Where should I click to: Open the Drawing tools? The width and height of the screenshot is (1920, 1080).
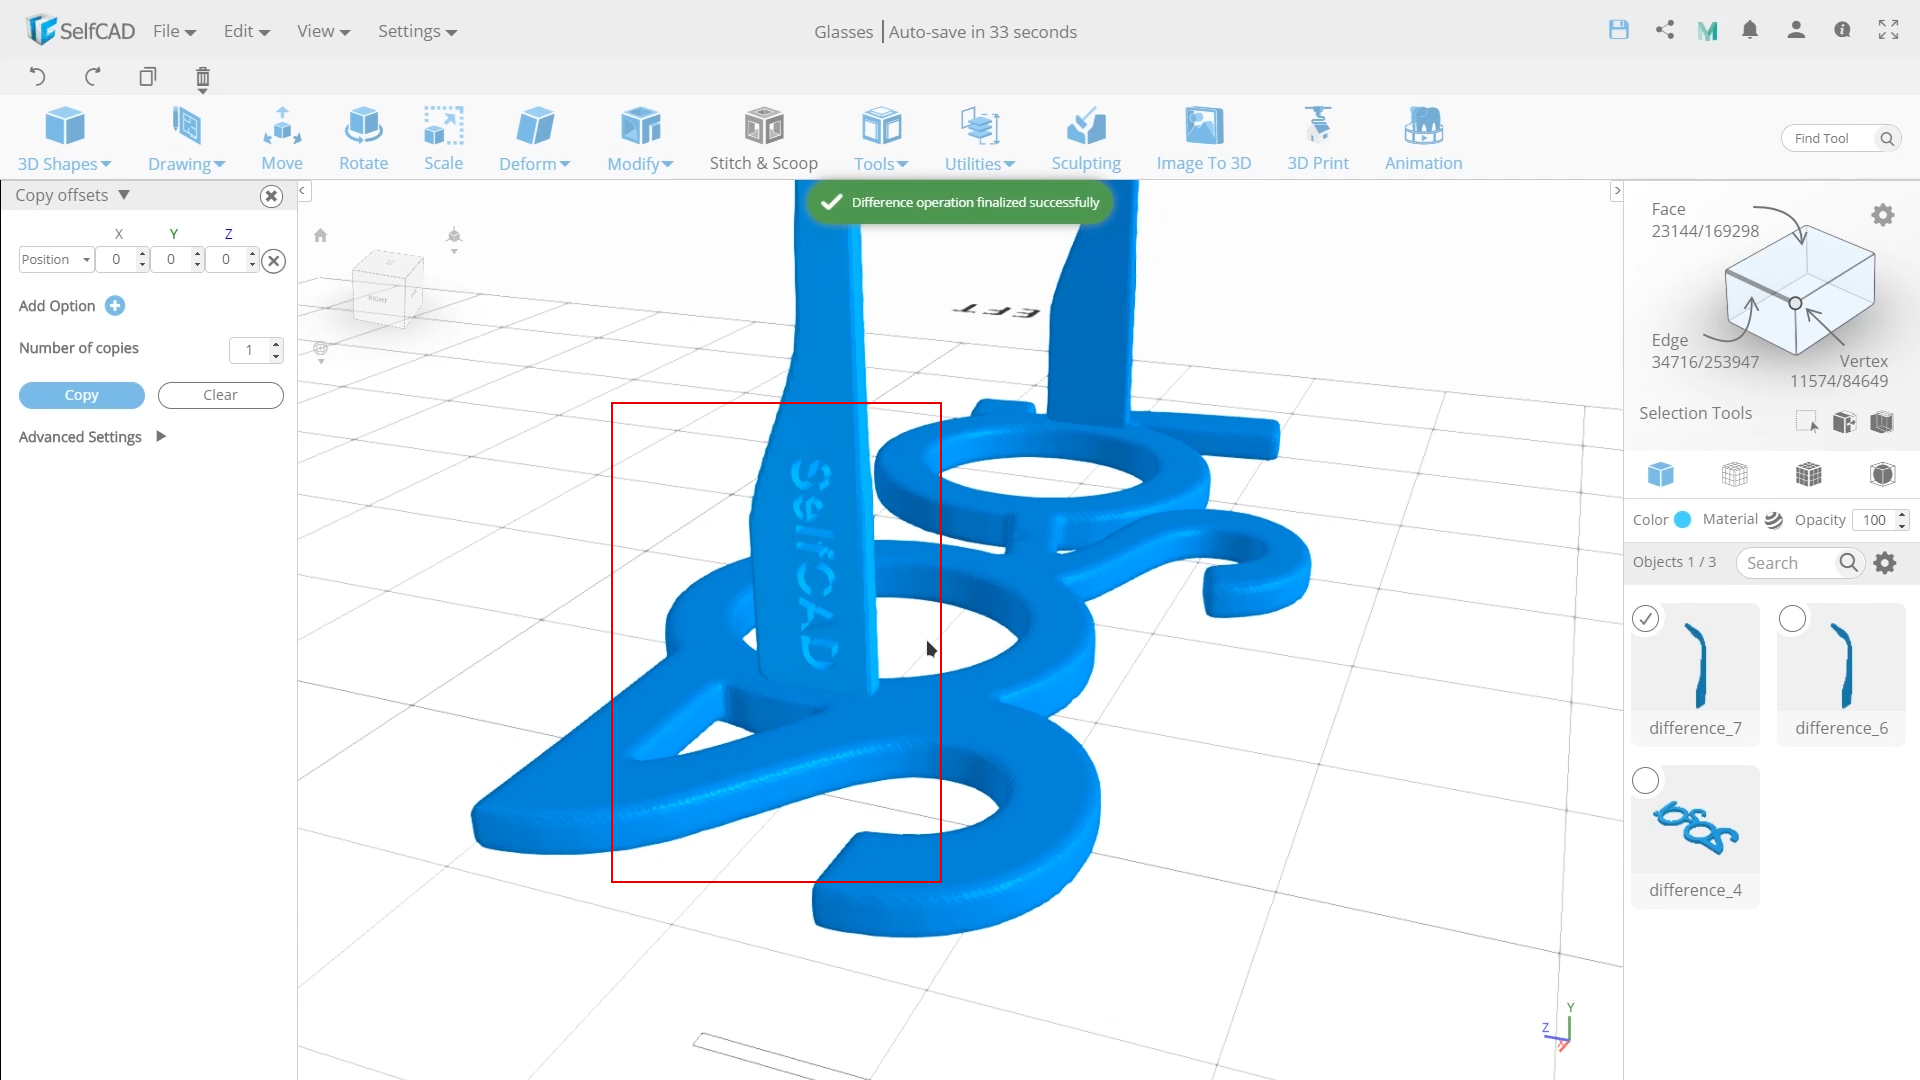186,139
